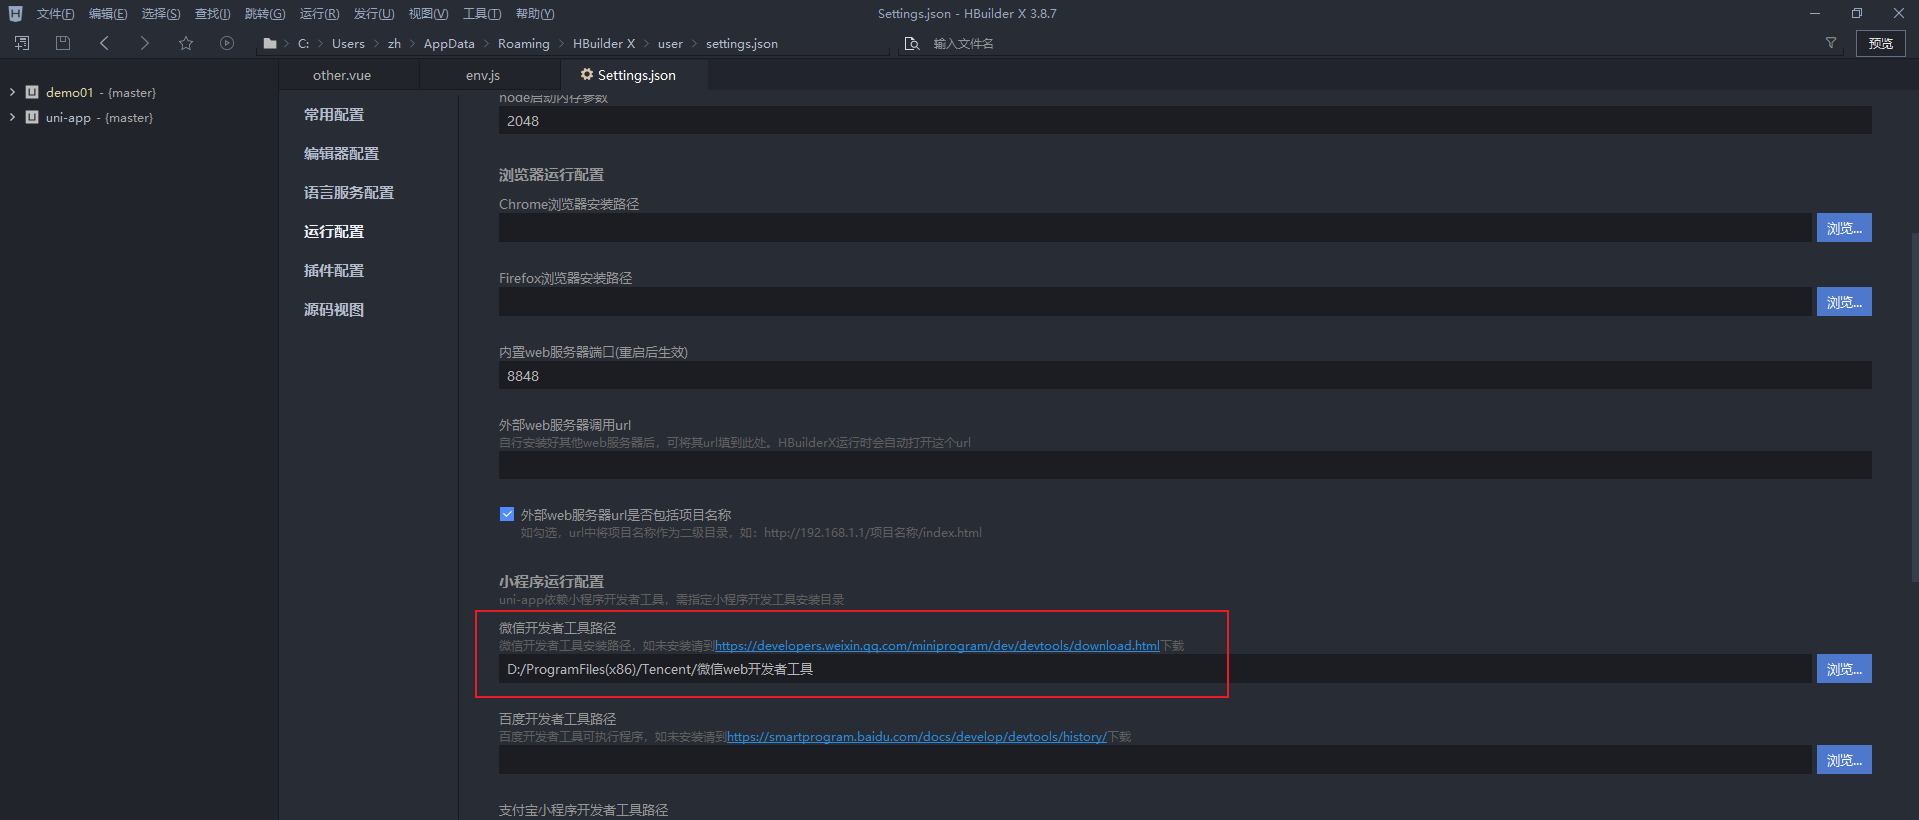This screenshot has height=820, width=1919.
Task: Click the Roaming breadcrumb segment
Action: pyautogui.click(x=524, y=44)
